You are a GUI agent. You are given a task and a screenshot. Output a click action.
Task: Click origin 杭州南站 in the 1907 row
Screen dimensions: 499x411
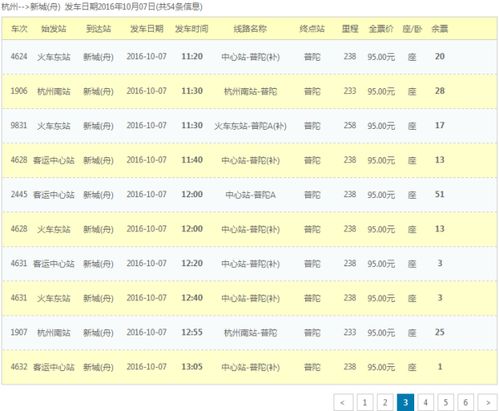[x=54, y=333]
